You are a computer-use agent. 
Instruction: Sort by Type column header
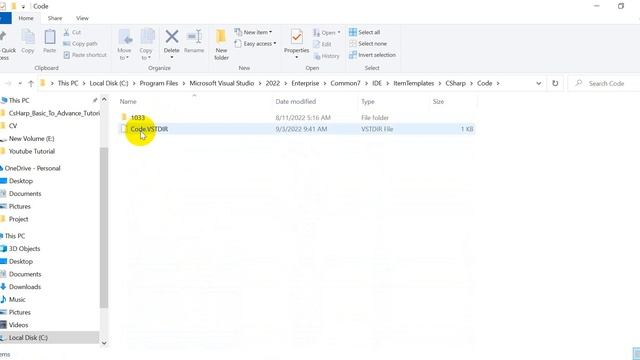368,101
